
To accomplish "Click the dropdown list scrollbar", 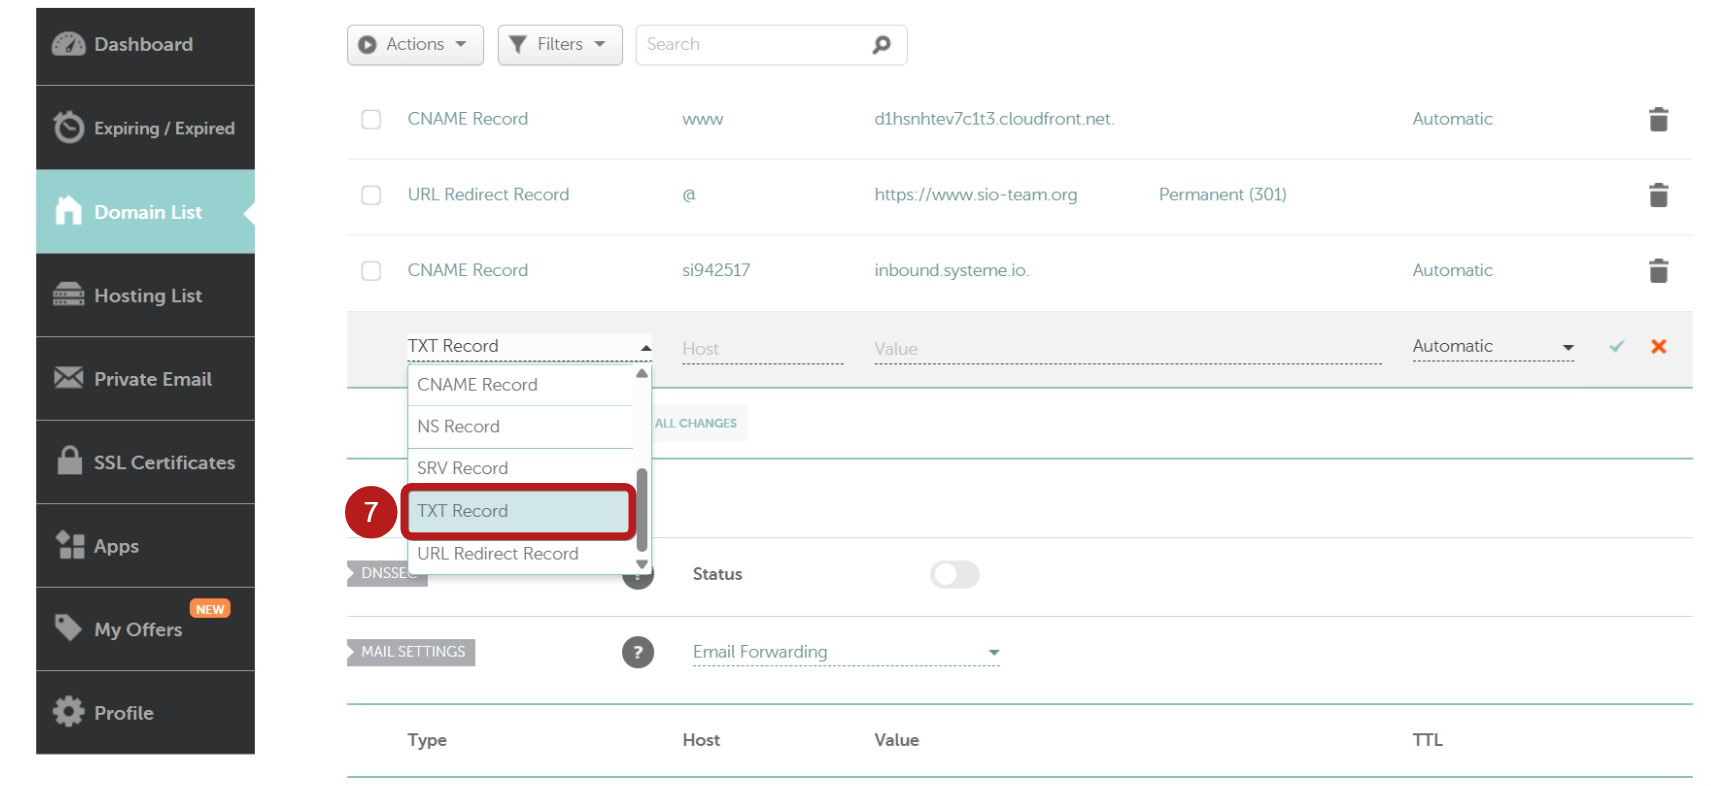I will (x=642, y=509).
